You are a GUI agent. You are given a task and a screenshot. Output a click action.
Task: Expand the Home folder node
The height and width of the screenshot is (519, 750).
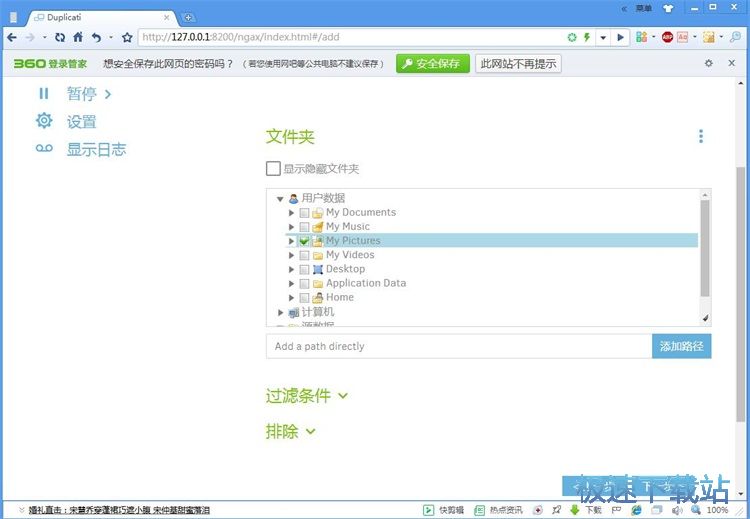[x=291, y=298]
